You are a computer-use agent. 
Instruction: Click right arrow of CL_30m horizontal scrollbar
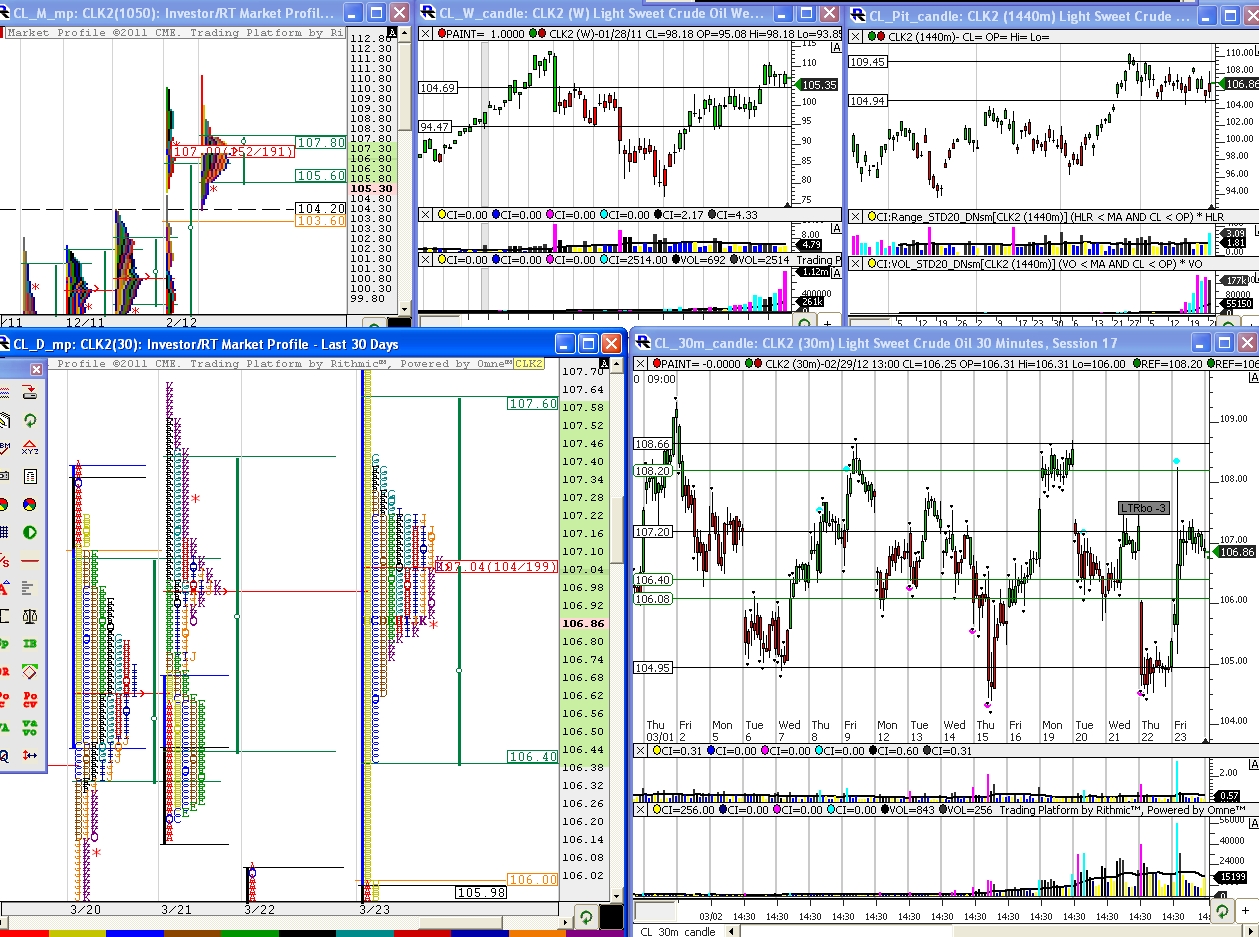tap(1252, 931)
